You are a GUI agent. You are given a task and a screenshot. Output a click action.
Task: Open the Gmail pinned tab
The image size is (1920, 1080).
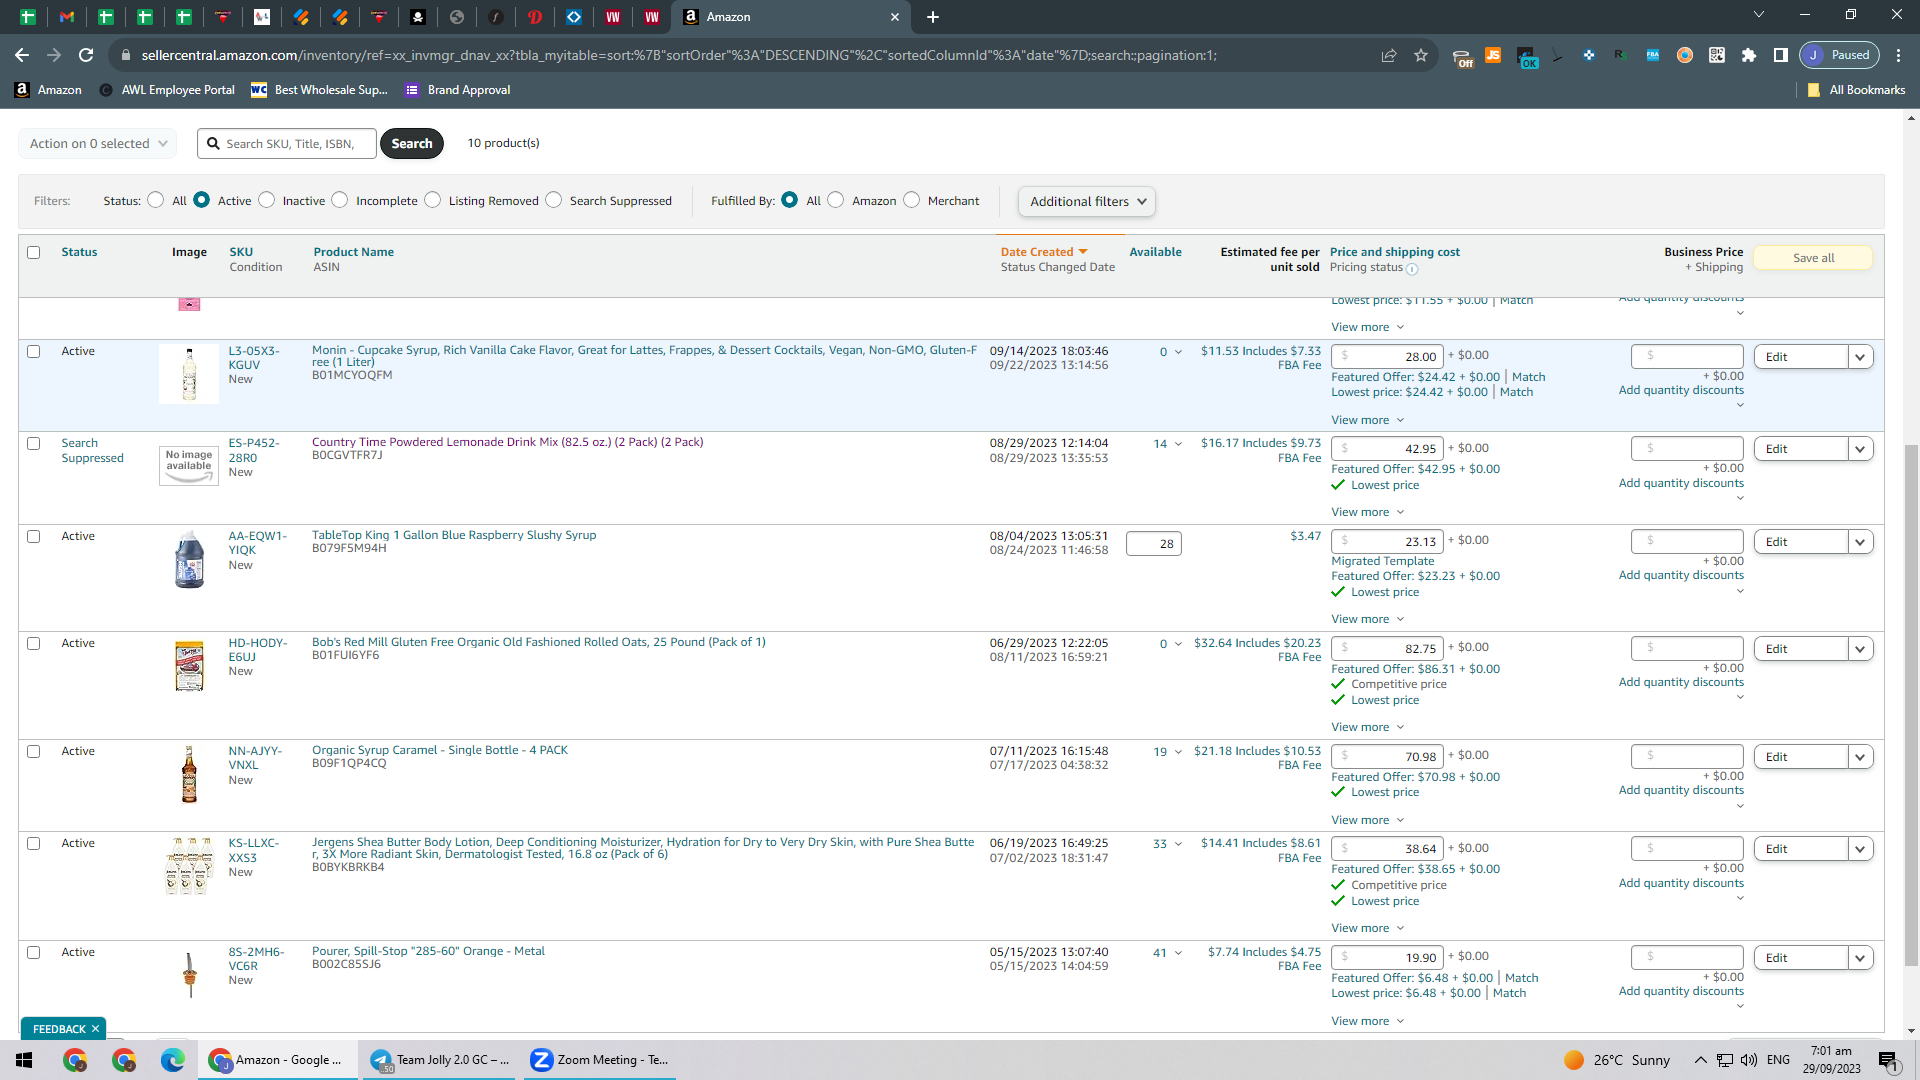(x=67, y=17)
